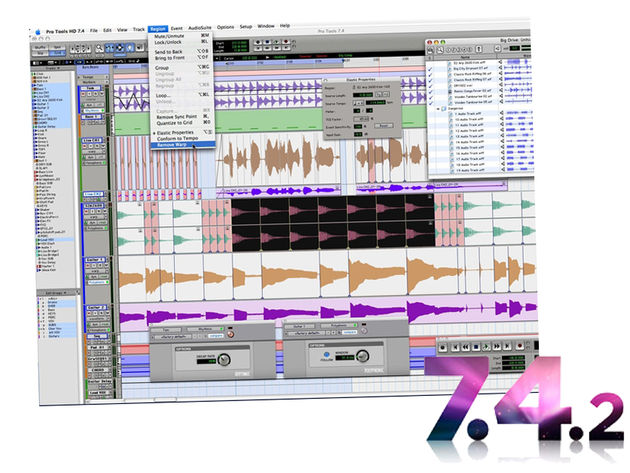Screen dimensions: 630x473
Task: Click the compare button in Rhythmic plug-in
Action: tap(216, 336)
